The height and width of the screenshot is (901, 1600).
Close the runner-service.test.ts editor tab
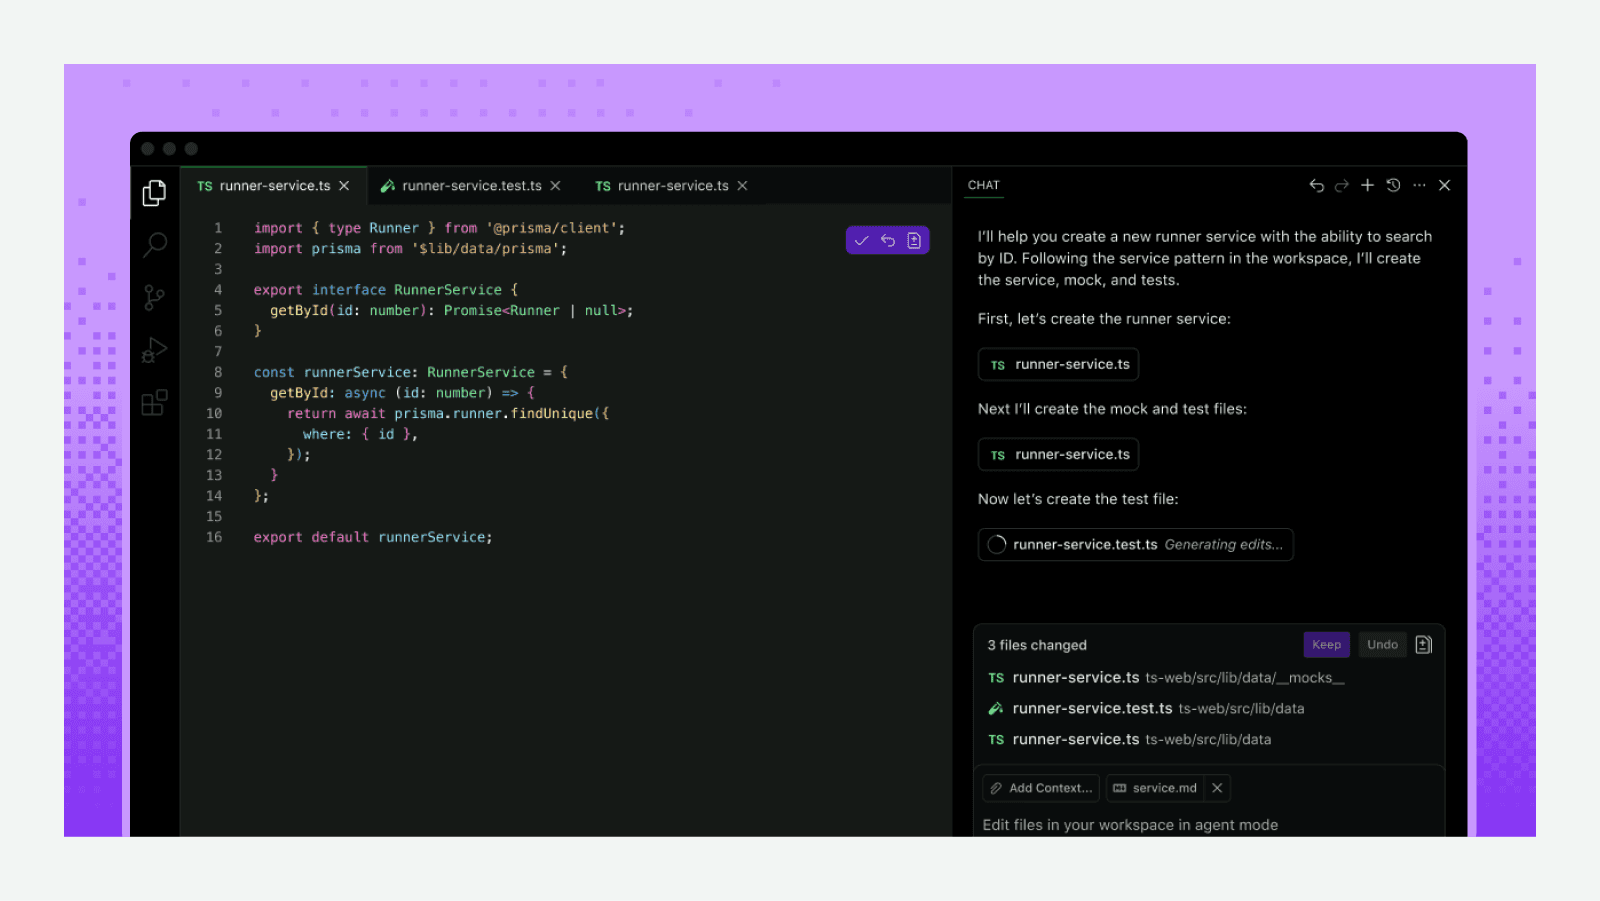[x=555, y=186]
